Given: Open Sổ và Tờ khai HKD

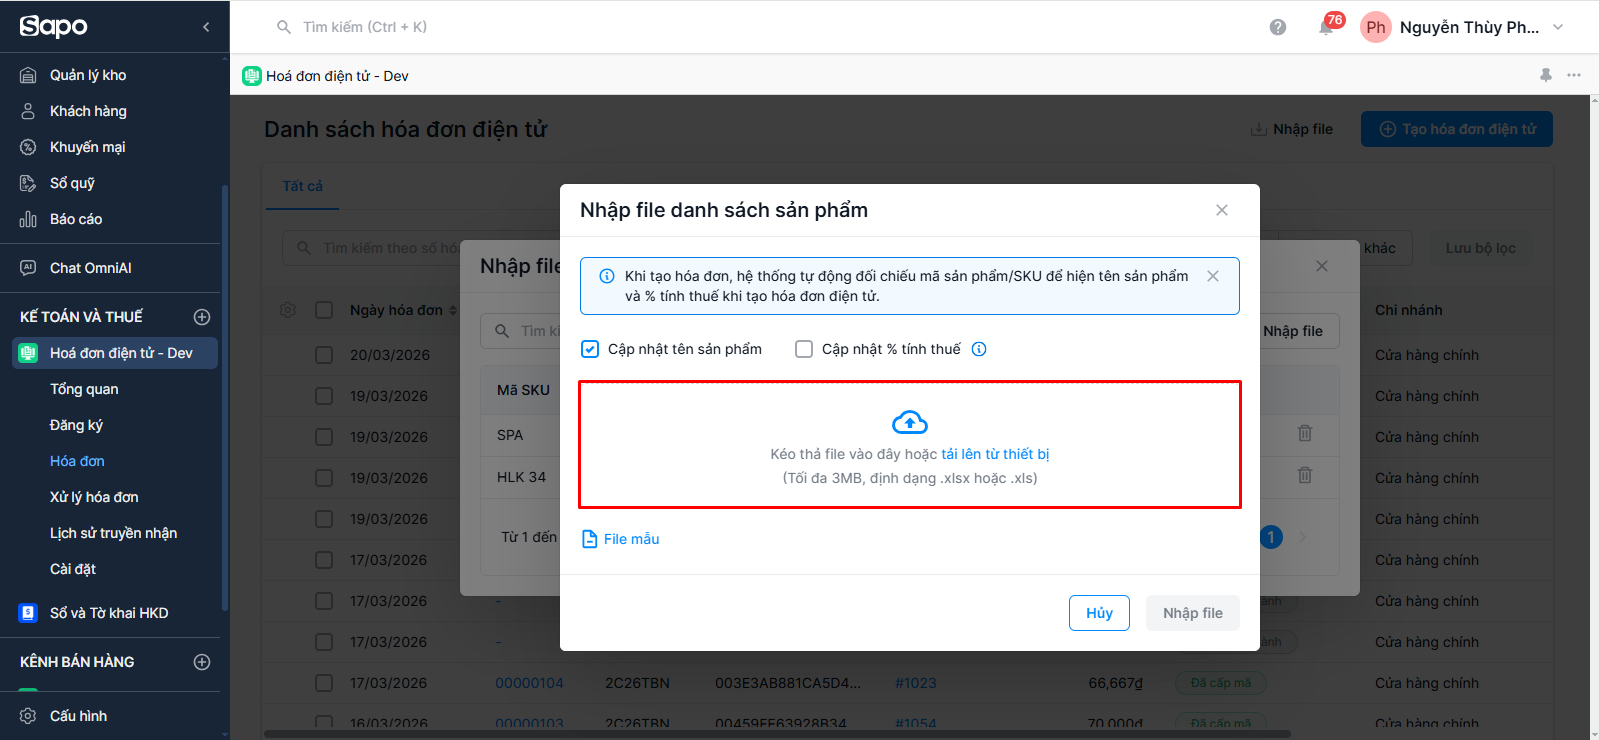Looking at the screenshot, I should point(109,613).
